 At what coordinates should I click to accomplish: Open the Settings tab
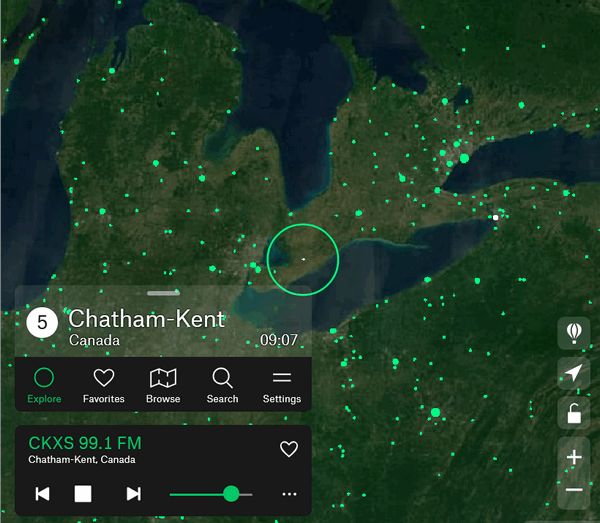(x=282, y=385)
